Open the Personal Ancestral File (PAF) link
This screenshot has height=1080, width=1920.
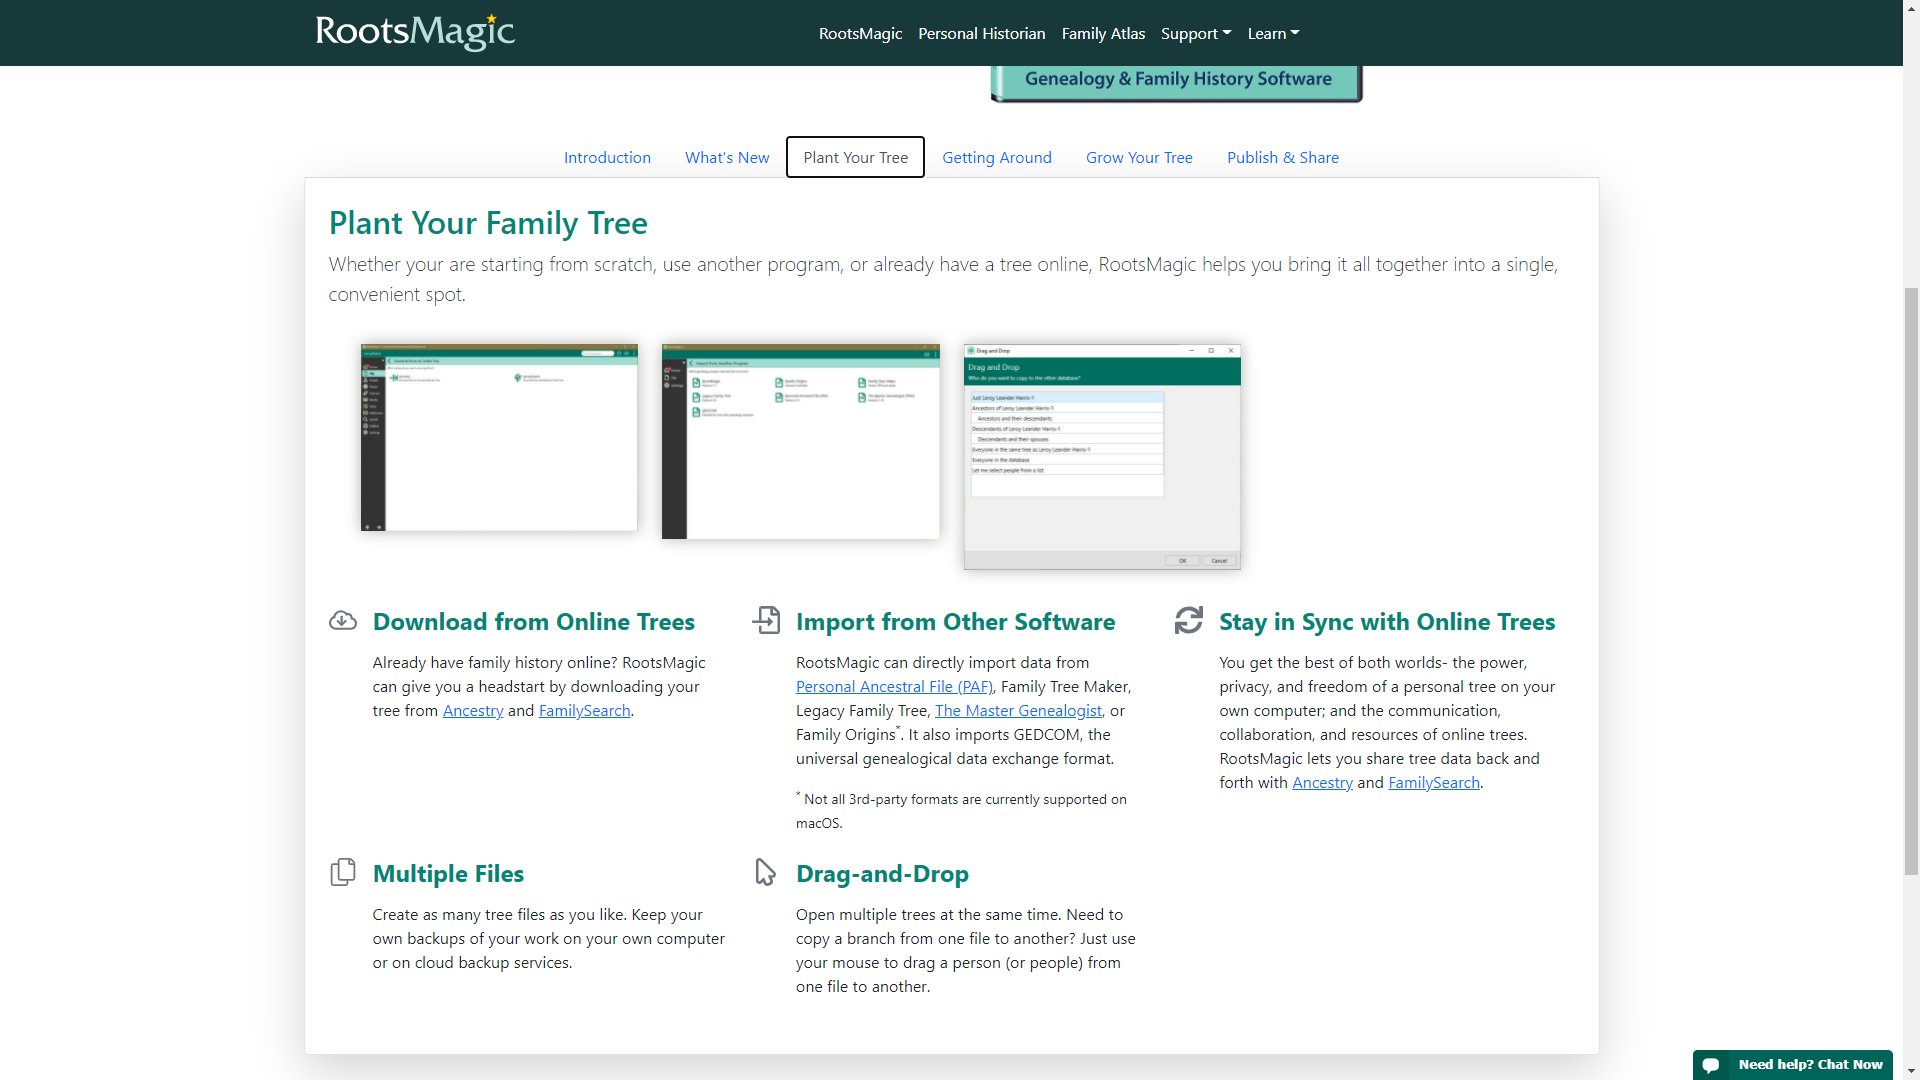[x=893, y=686]
